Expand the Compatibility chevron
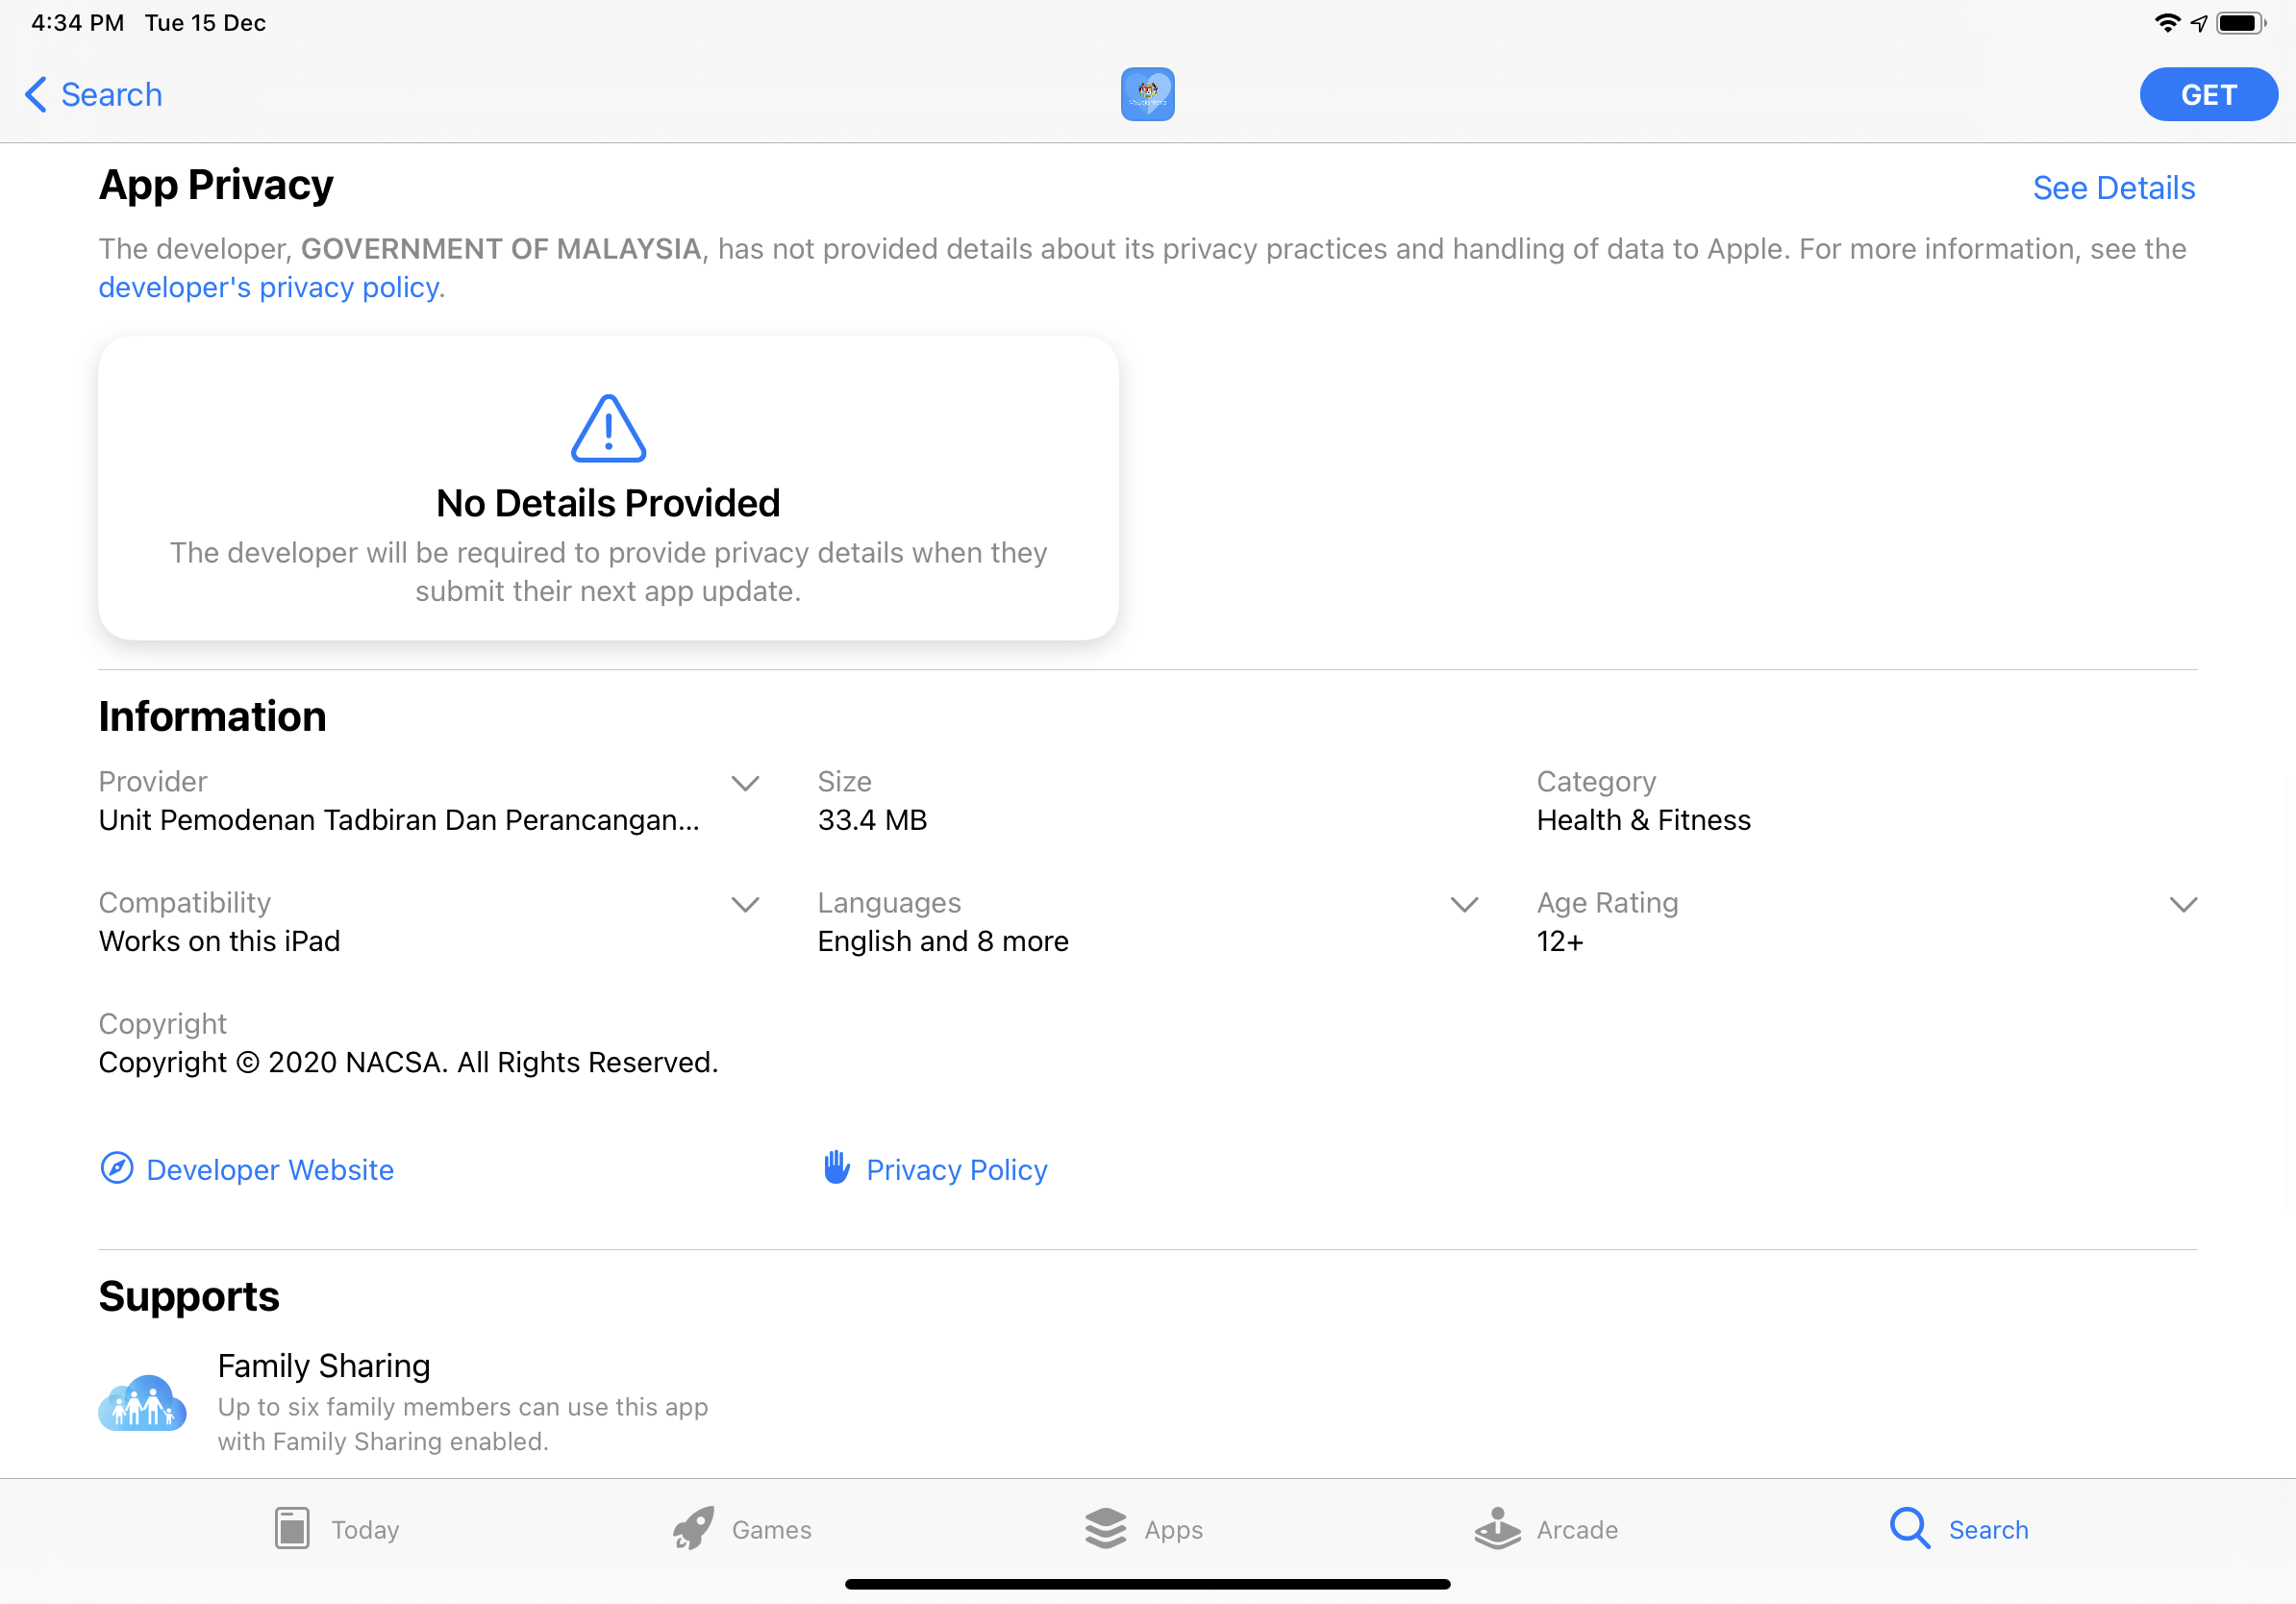The width and height of the screenshot is (2296, 1604). coord(745,905)
